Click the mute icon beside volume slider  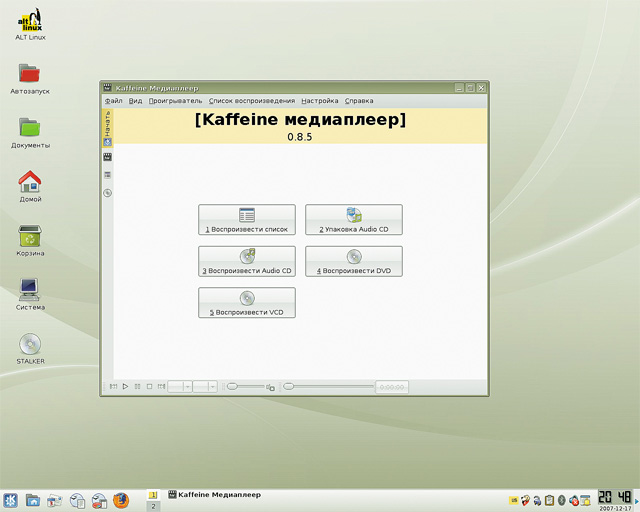coord(270,387)
